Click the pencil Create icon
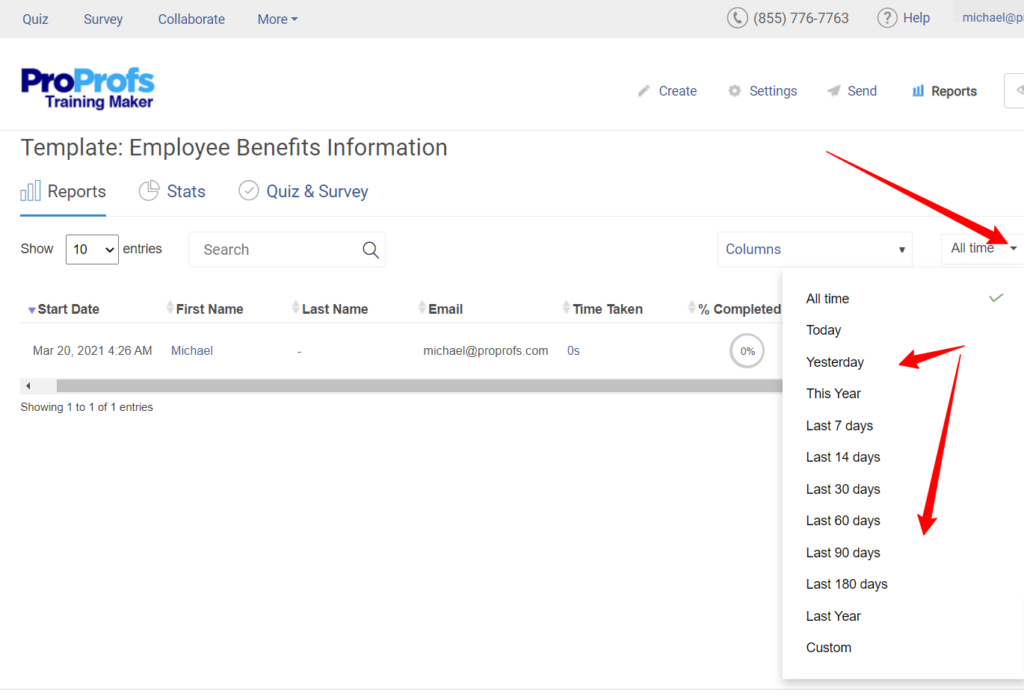The width and height of the screenshot is (1024, 697). pyautogui.click(x=644, y=91)
